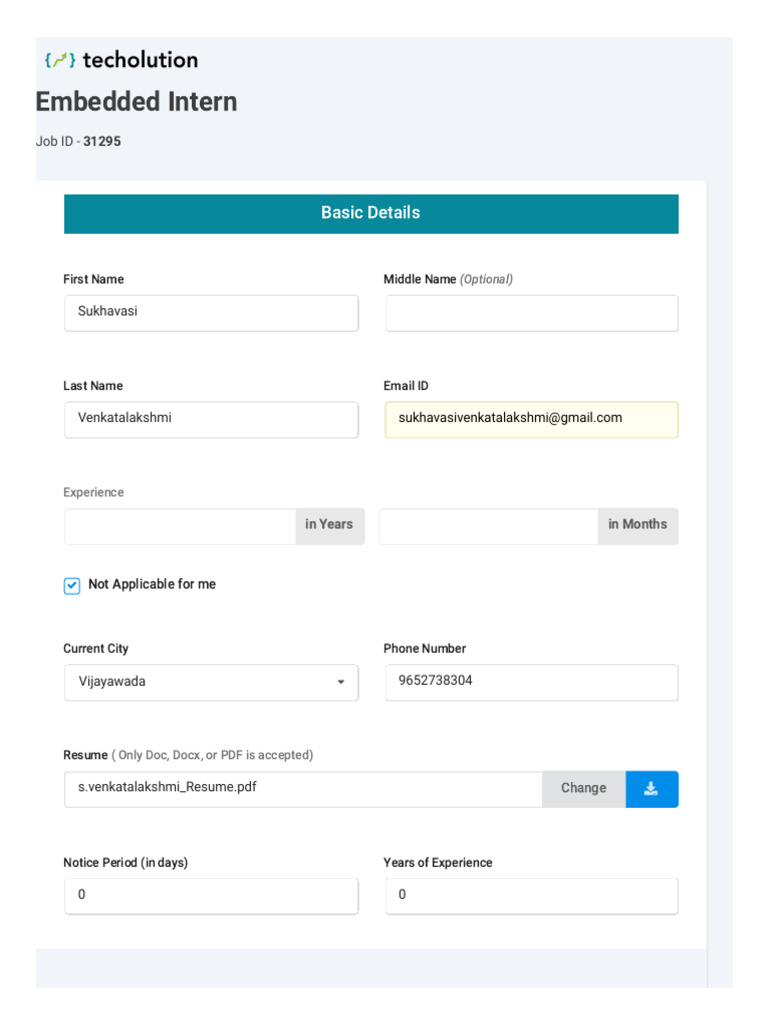Viewport: 768px width, 1024px height.
Task: Click the Embedded Intern job title
Action: [137, 102]
